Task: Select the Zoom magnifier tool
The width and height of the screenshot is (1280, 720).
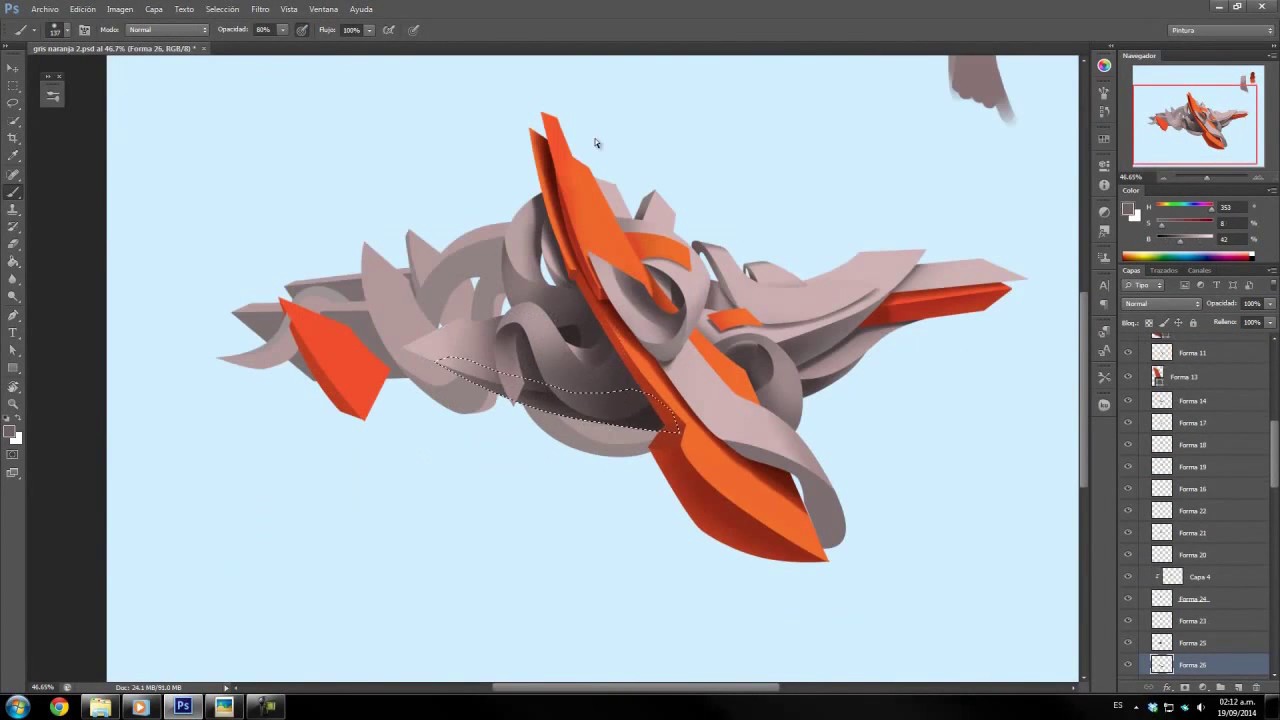Action: point(13,404)
